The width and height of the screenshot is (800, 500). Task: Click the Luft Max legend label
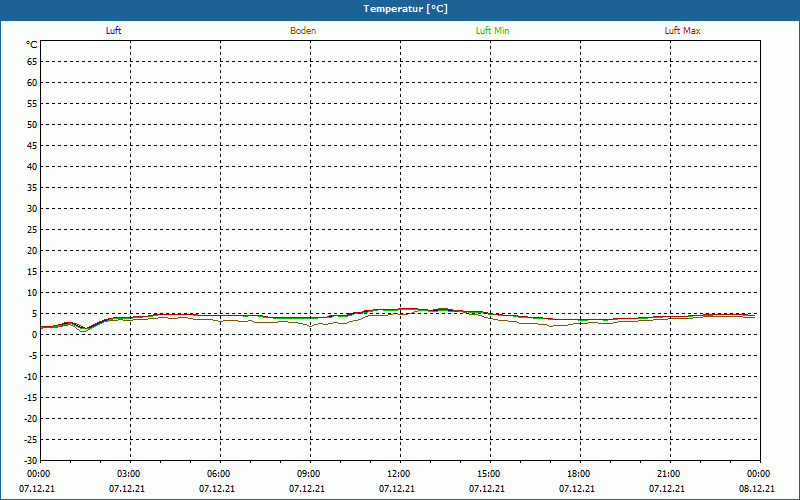[x=682, y=31]
